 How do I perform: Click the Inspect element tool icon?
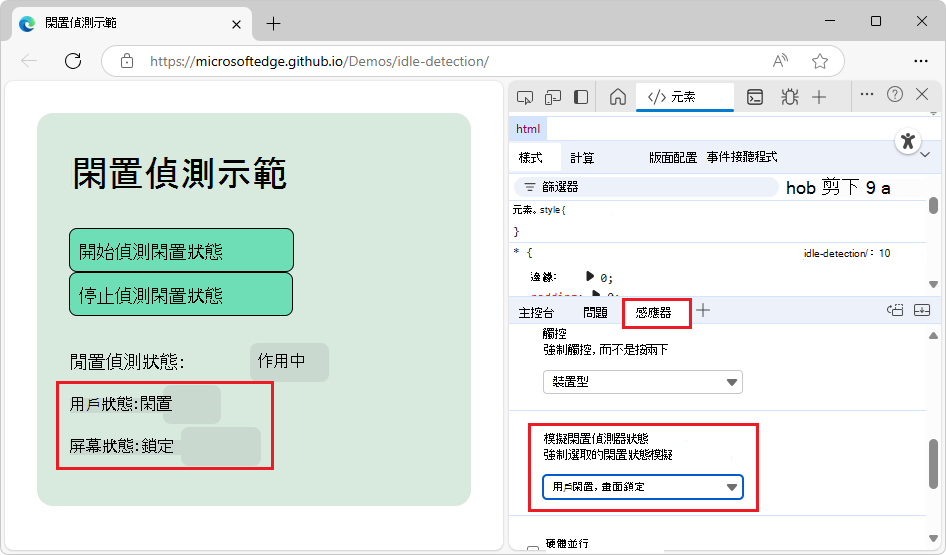[525, 97]
